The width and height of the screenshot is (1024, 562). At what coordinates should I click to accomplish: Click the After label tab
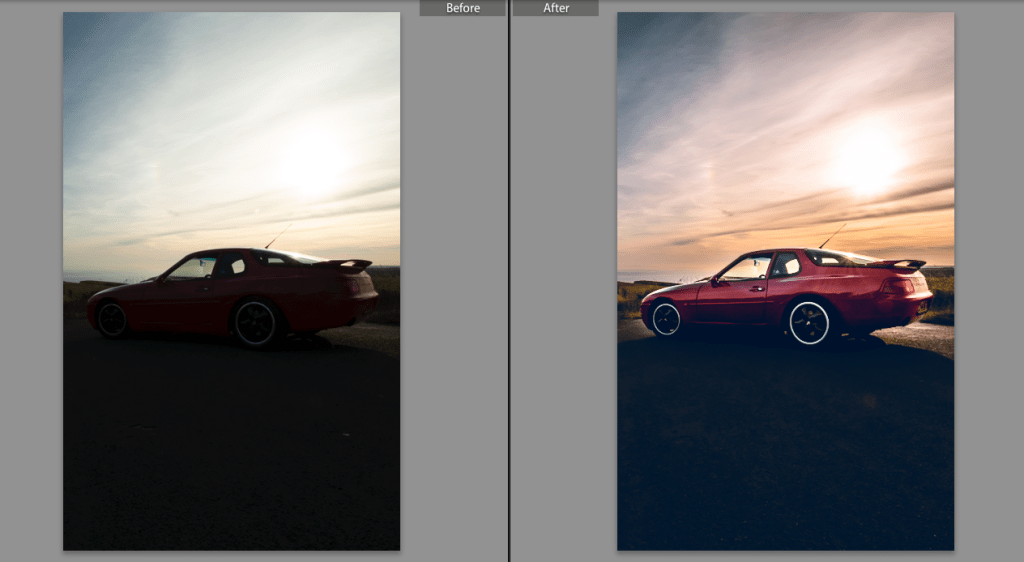[556, 8]
